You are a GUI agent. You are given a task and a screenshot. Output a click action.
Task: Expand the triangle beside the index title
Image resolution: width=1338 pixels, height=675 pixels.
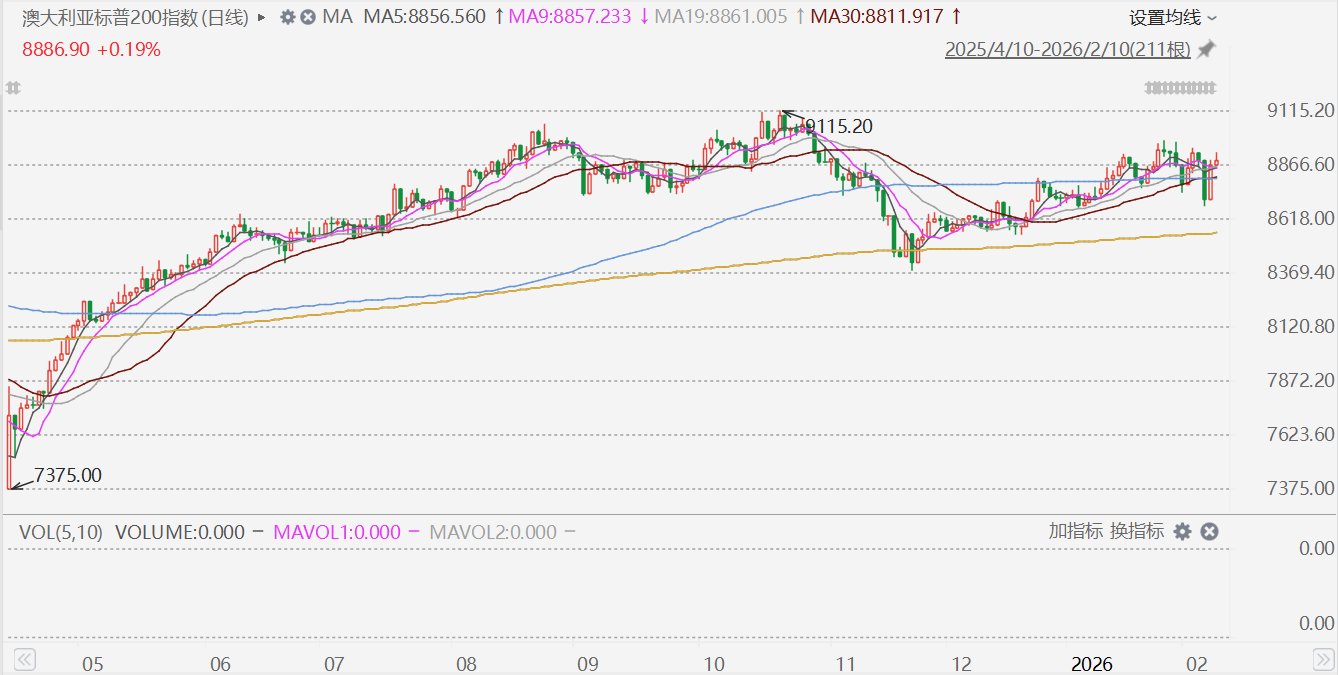pyautogui.click(x=262, y=17)
